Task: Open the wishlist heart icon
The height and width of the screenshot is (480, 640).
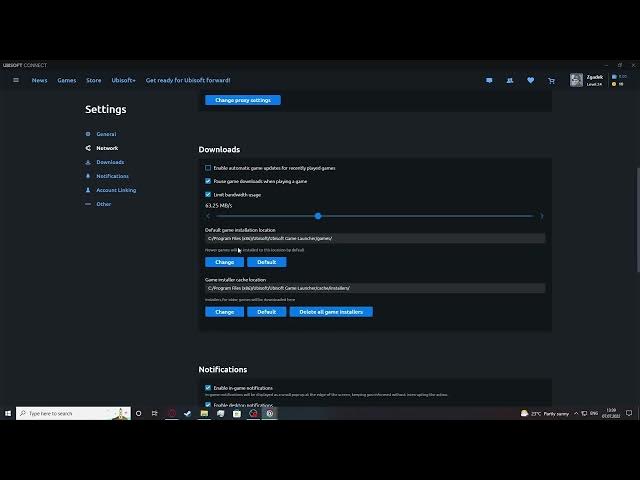Action: pyautogui.click(x=530, y=80)
